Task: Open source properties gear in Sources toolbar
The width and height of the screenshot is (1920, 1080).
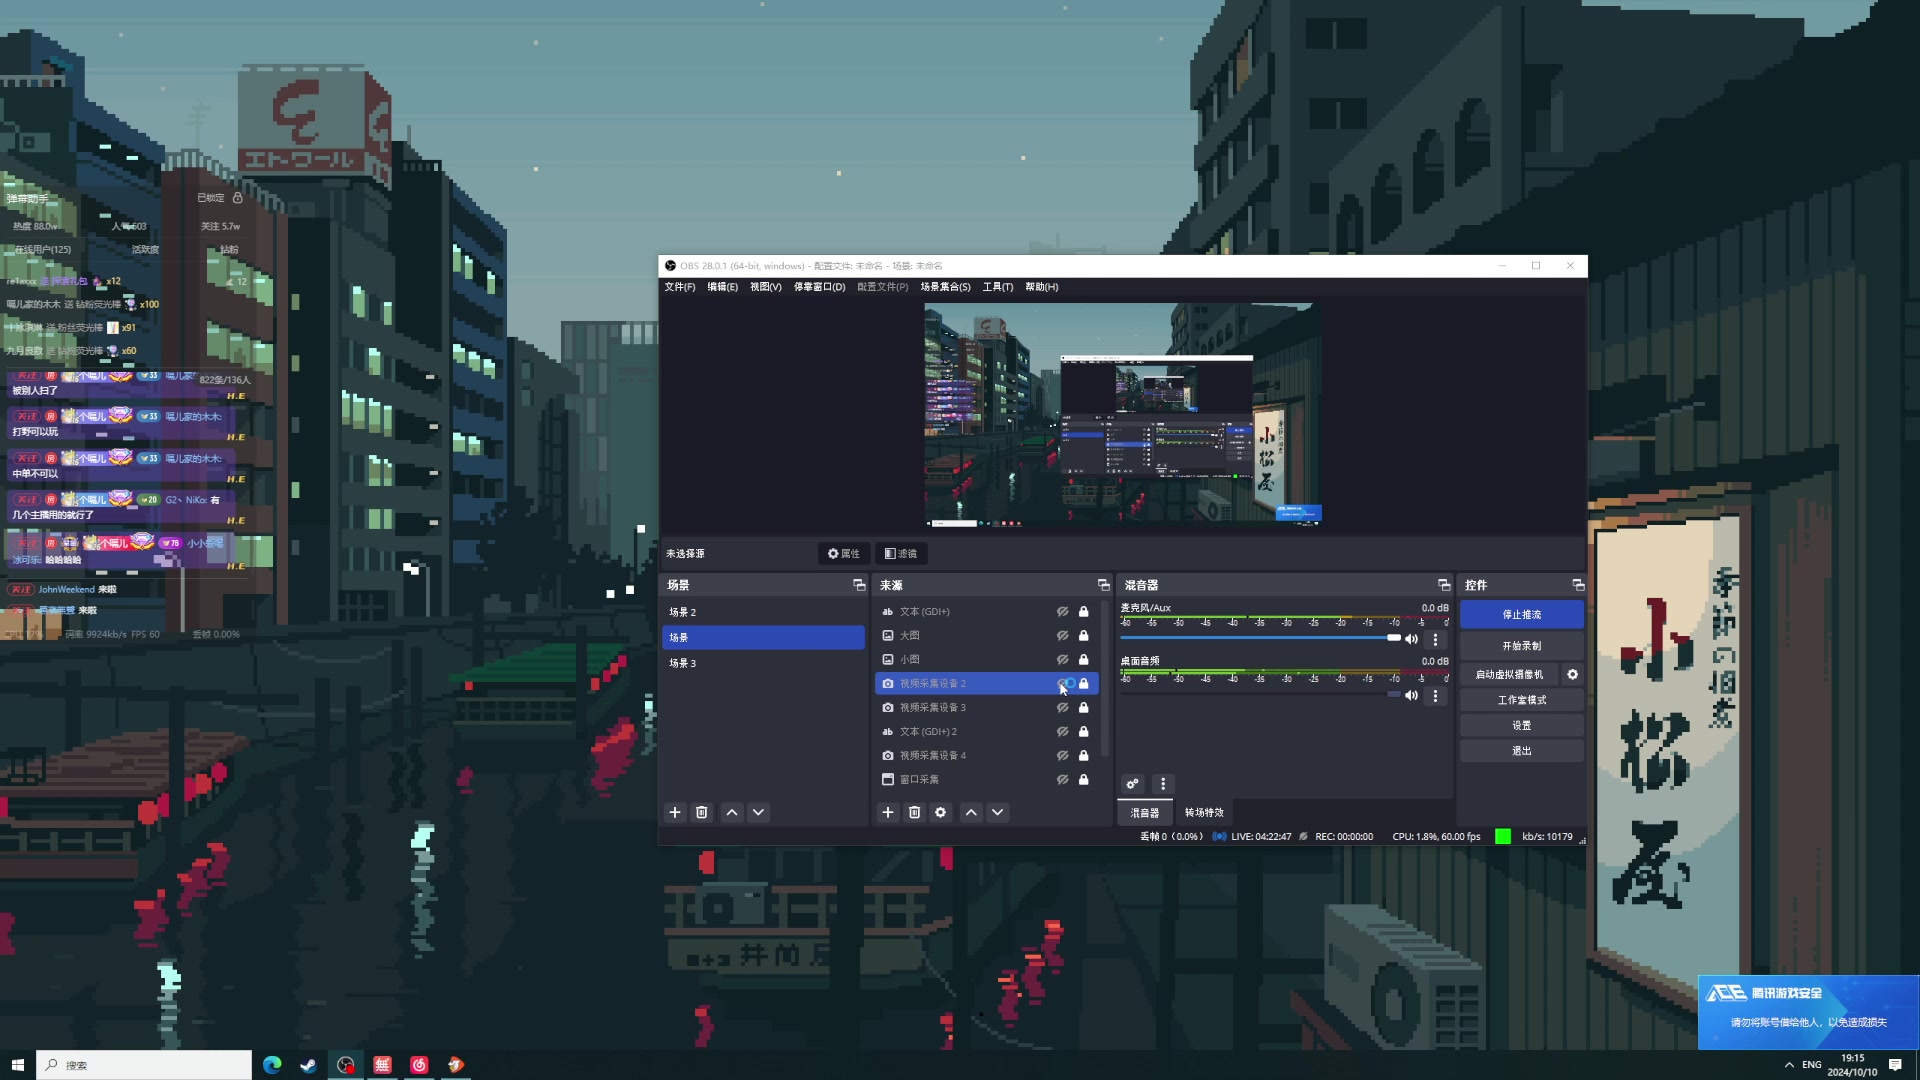Action: (940, 812)
